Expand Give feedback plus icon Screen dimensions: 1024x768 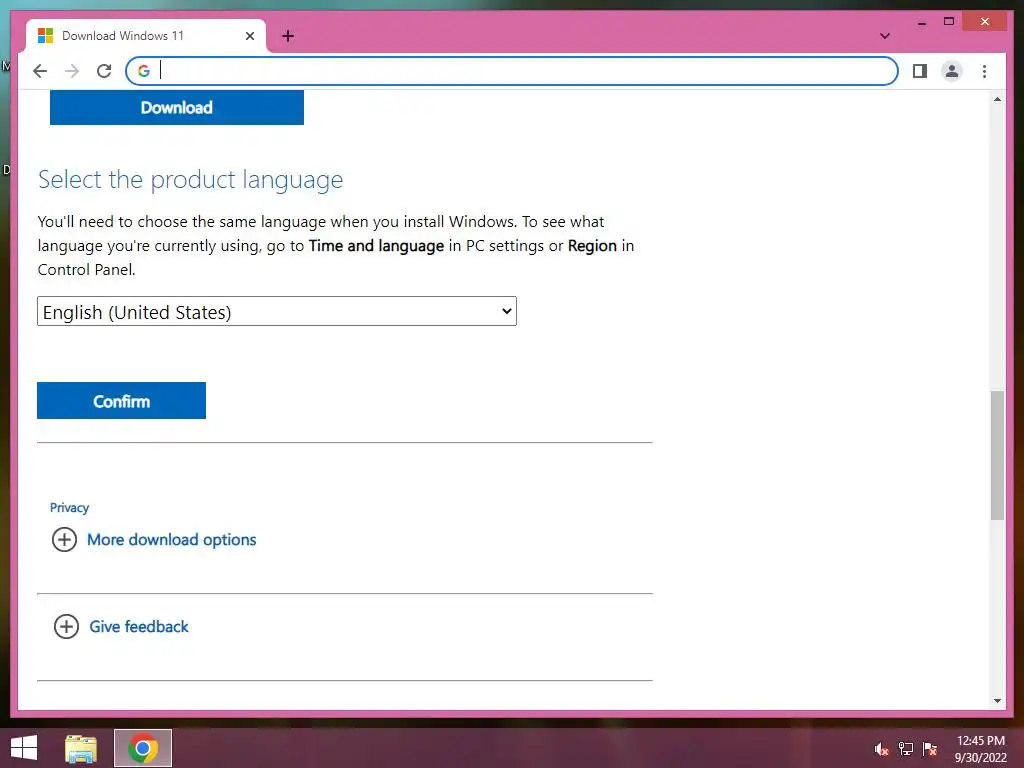tap(66, 626)
